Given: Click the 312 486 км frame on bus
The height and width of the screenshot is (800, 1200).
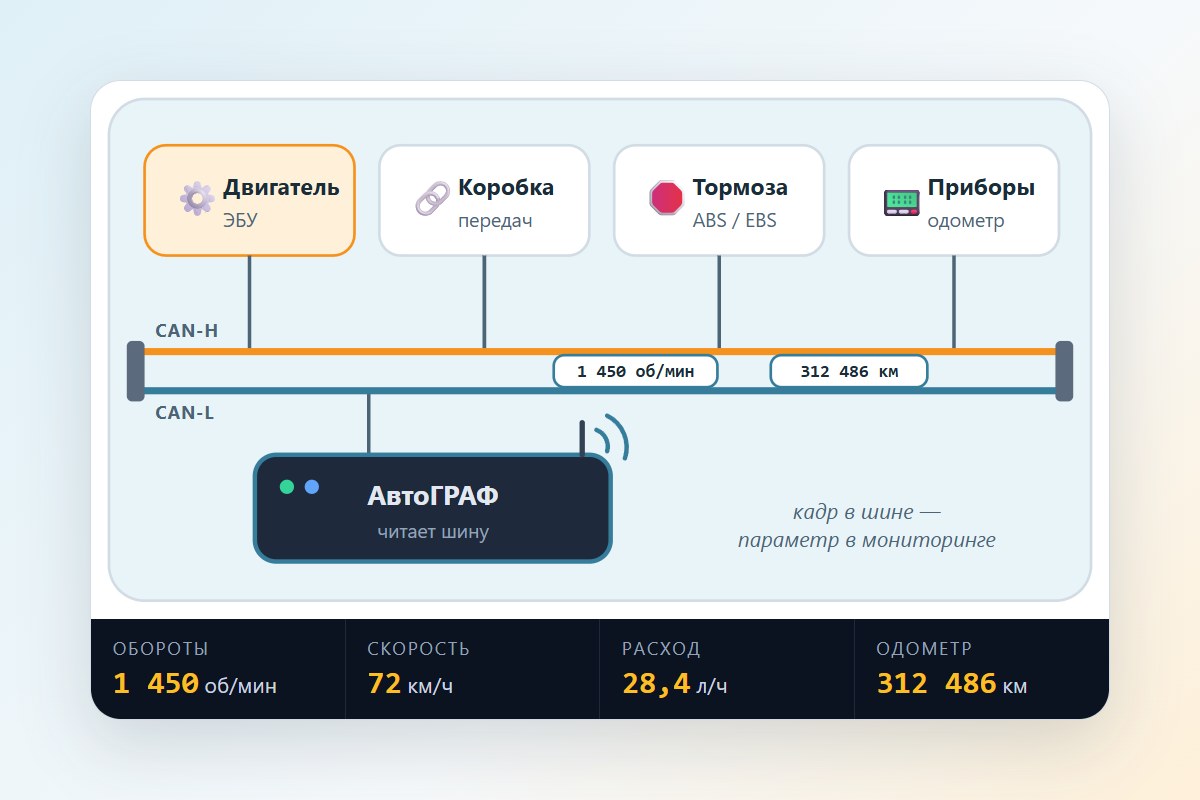Looking at the screenshot, I should click(x=849, y=371).
